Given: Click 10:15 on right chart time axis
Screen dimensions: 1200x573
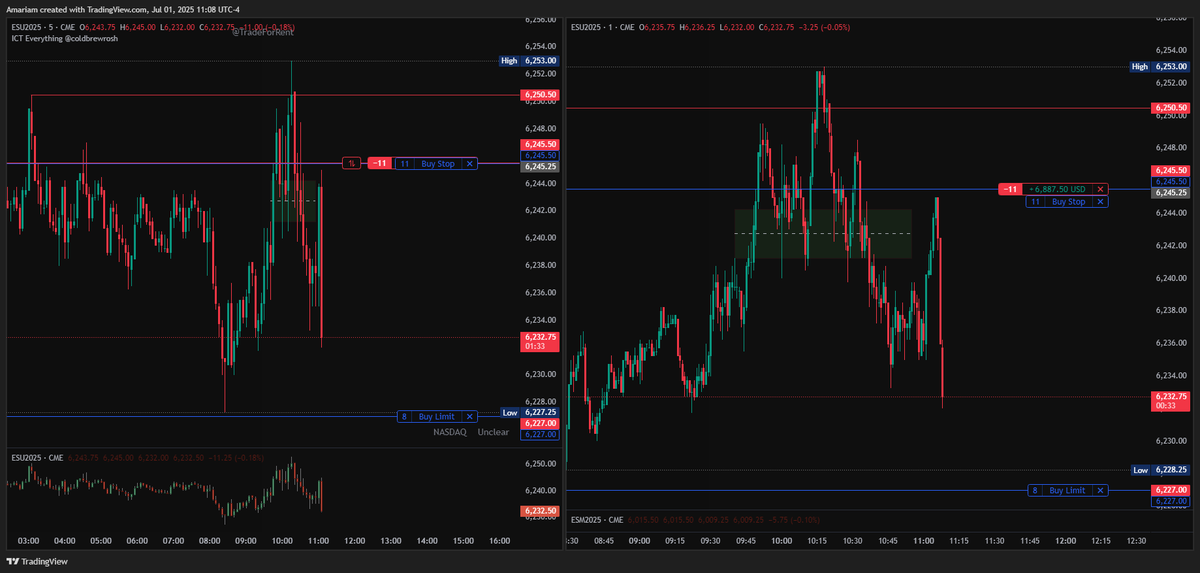Looking at the screenshot, I should (x=817, y=541).
